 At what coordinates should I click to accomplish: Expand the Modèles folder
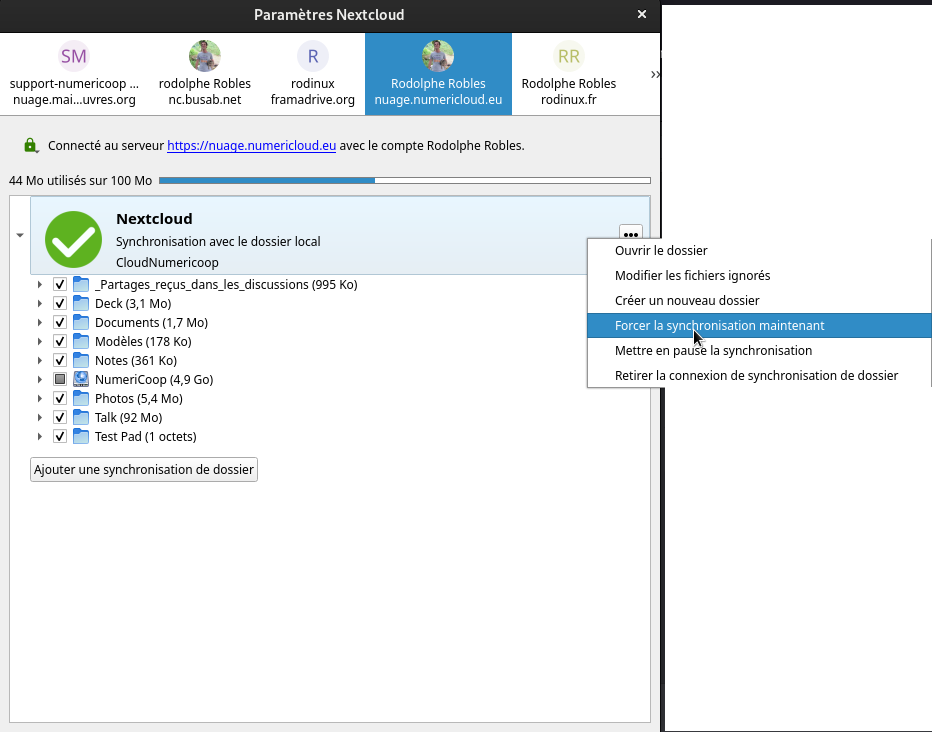(40, 342)
